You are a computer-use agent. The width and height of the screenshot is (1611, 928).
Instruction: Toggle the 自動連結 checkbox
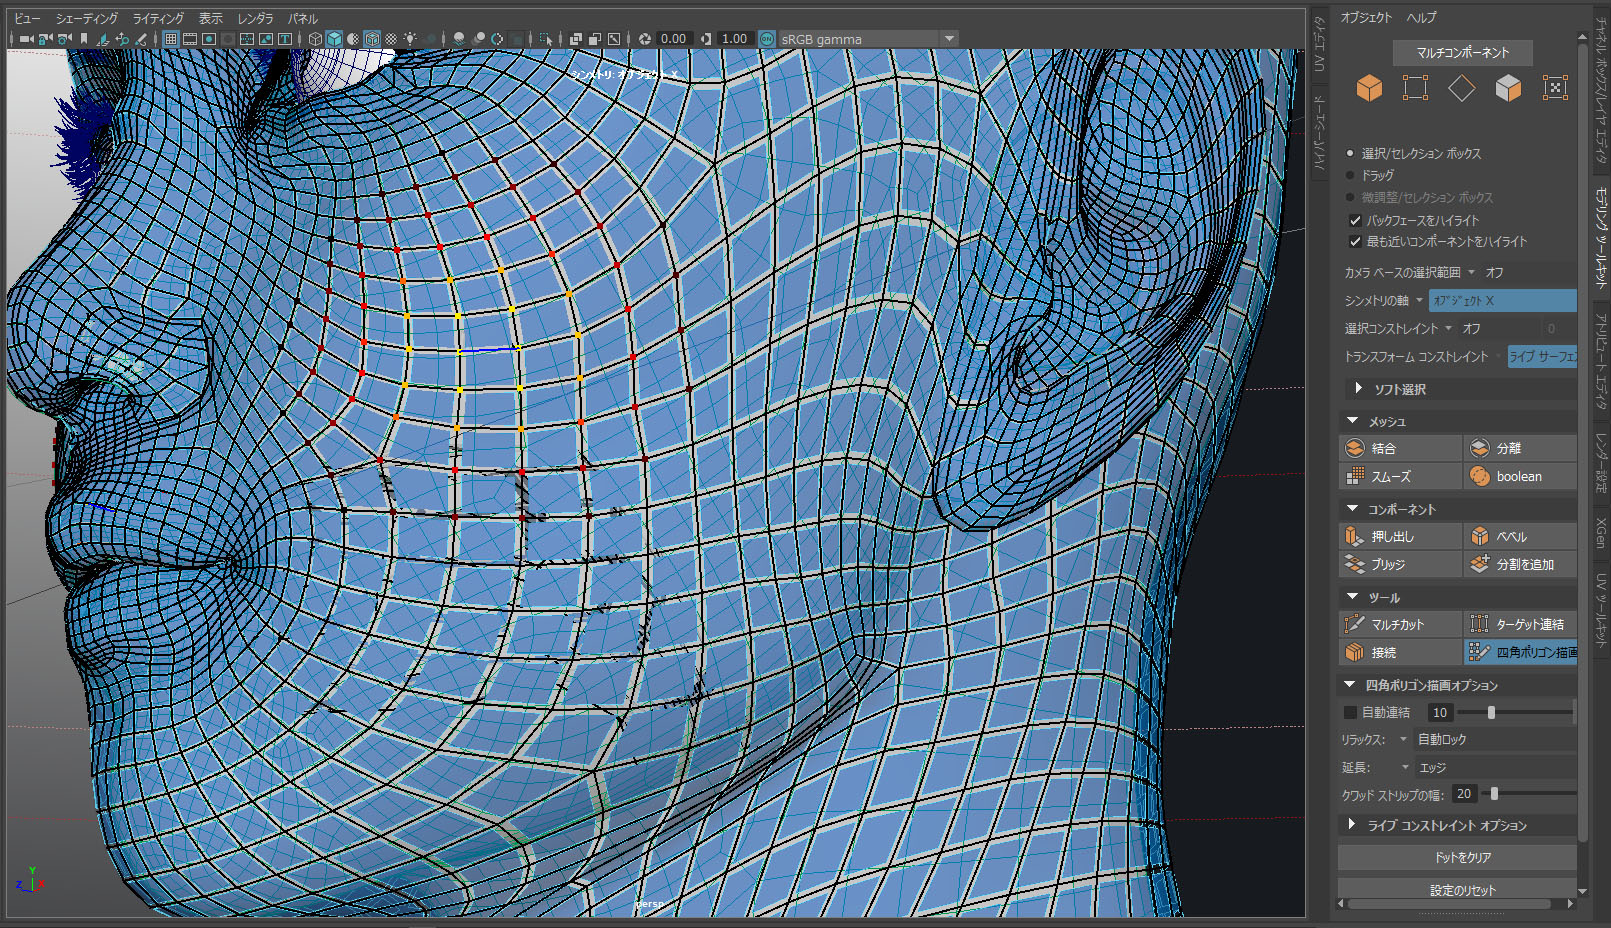tap(1350, 712)
